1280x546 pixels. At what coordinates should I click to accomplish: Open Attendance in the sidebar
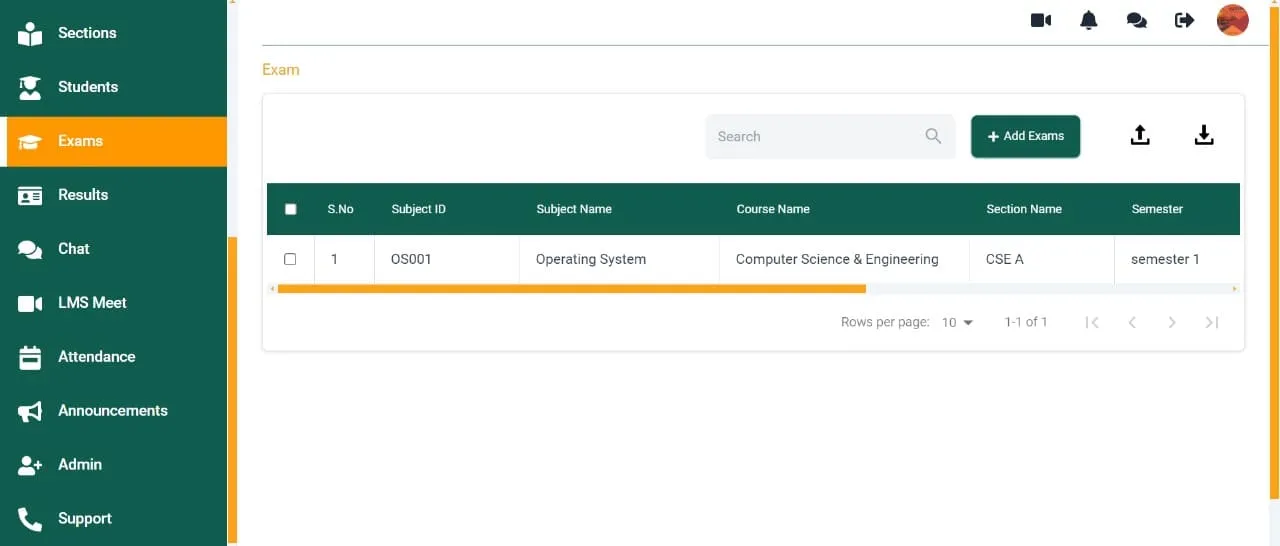coord(113,357)
